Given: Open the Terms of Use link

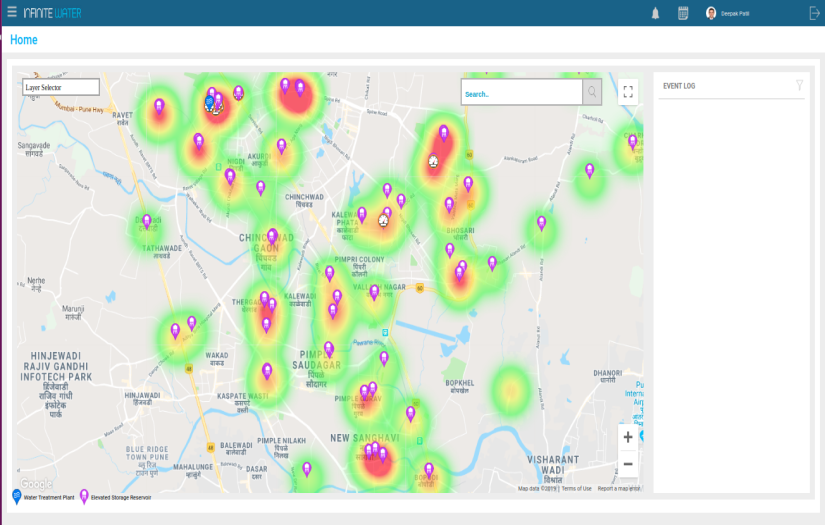Looking at the screenshot, I should point(576,489).
